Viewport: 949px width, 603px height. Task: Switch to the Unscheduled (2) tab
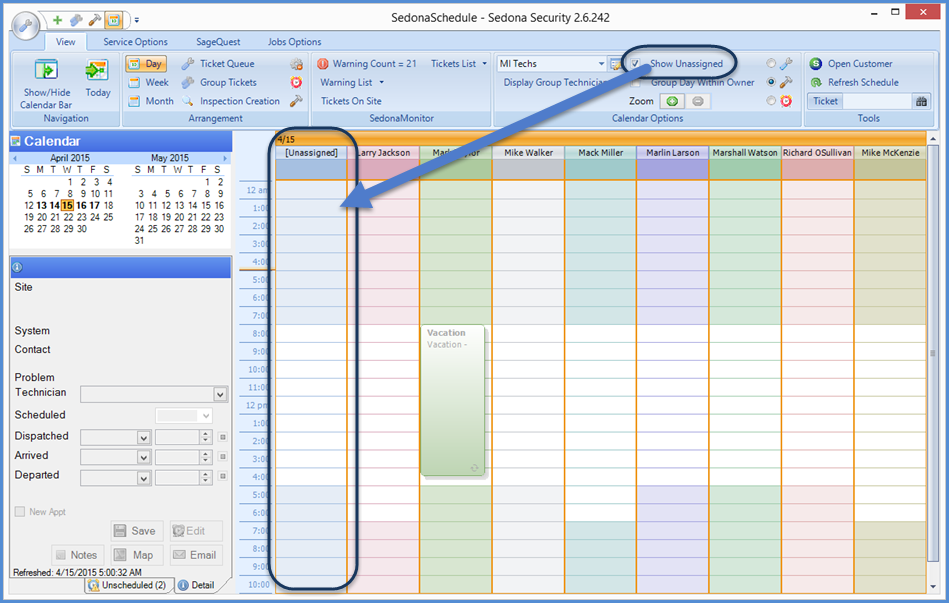coord(128,585)
